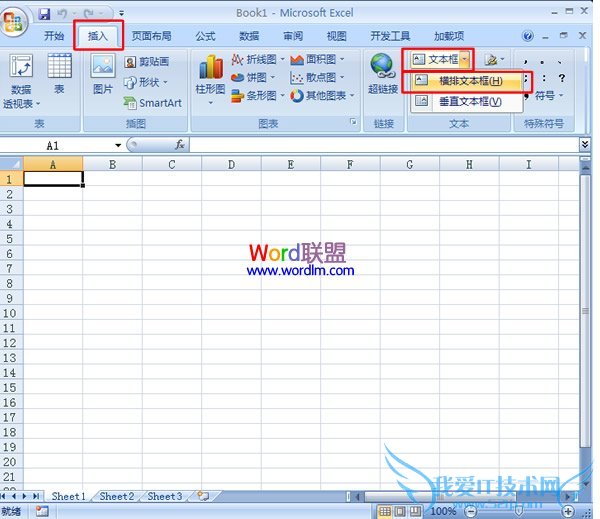Select the Insert (插入) tab
600x519 pixels.
[x=98, y=36]
